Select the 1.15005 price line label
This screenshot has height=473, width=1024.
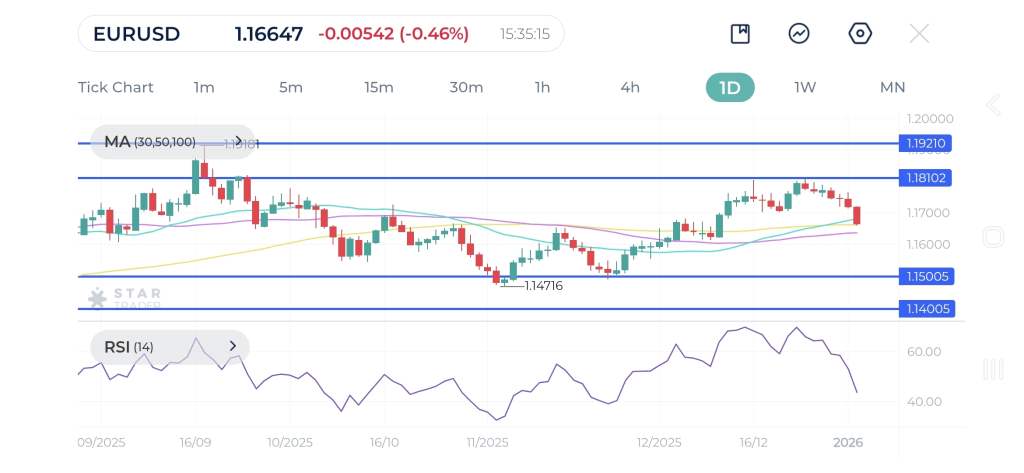pyautogui.click(x=925, y=276)
